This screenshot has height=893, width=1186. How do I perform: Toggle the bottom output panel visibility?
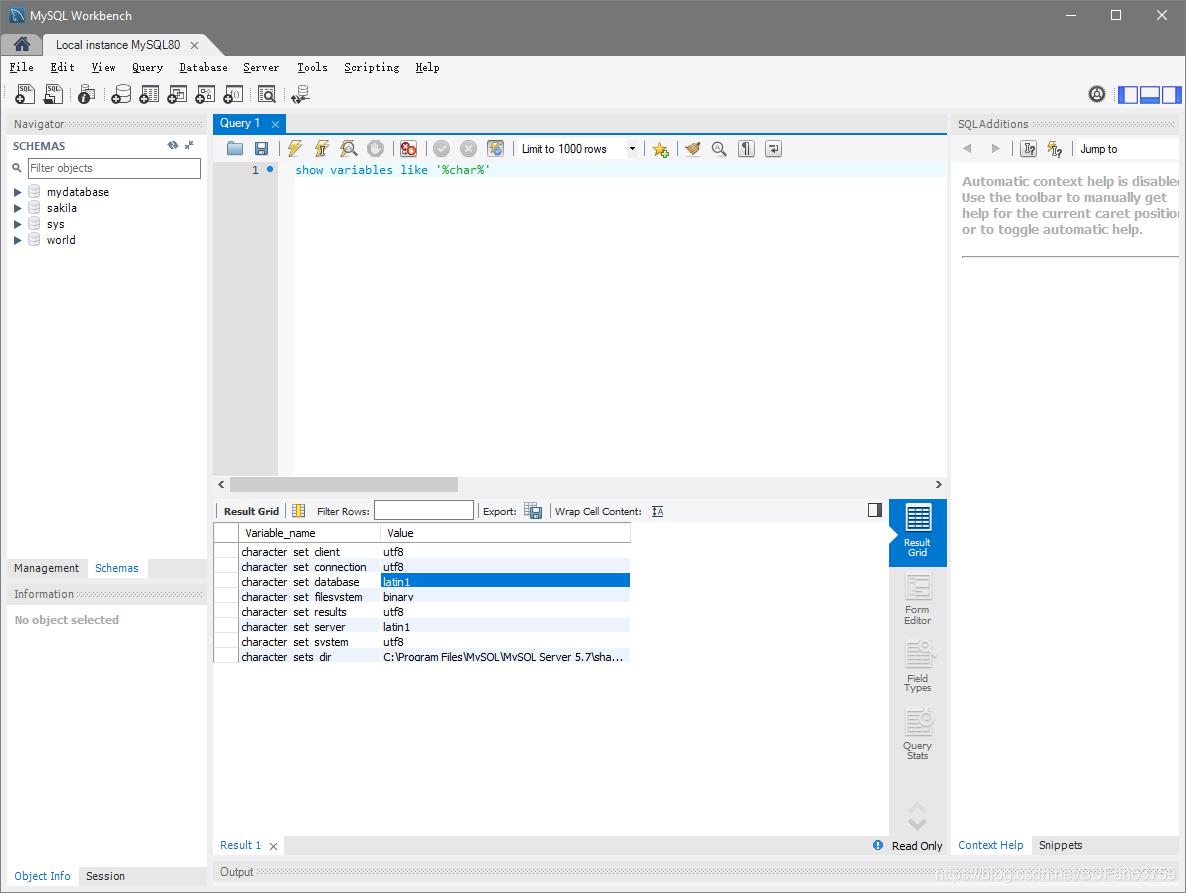(x=1150, y=95)
